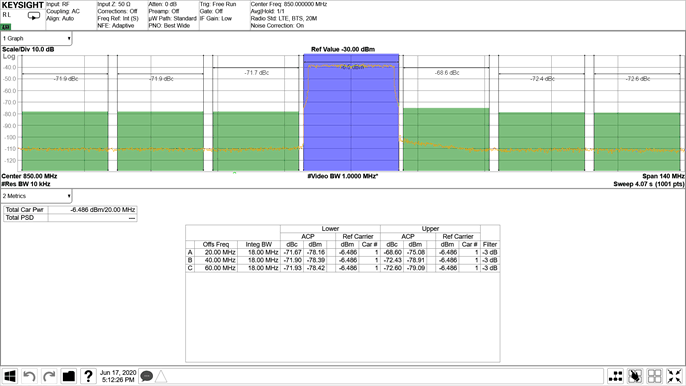Click the KEYSIGHT logo
This screenshot has height=386, width=686.
point(23,5)
